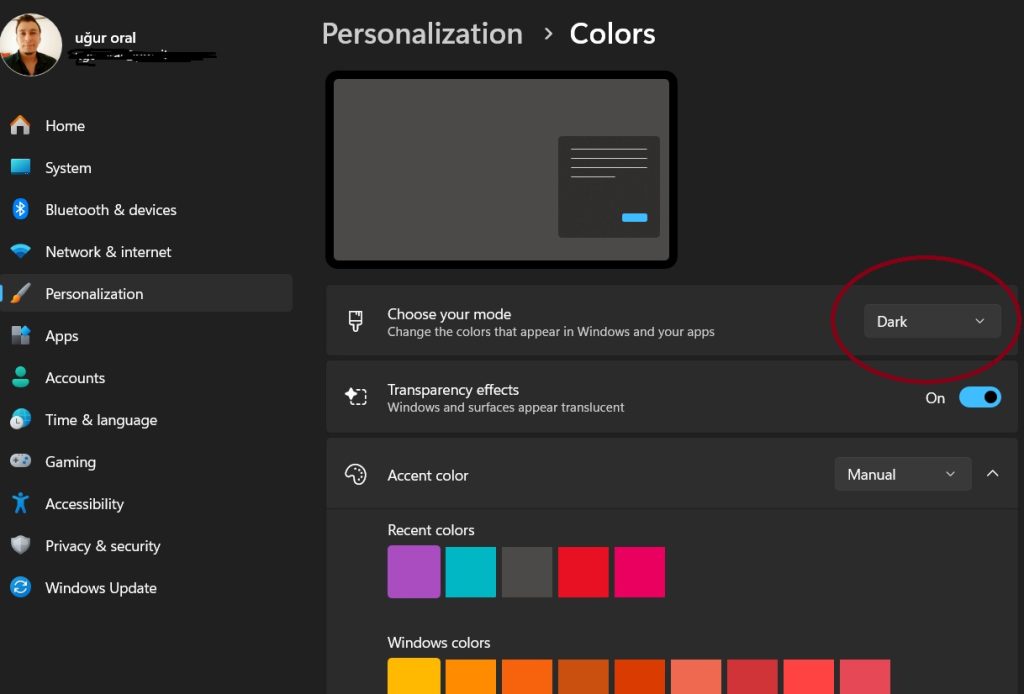The image size is (1024, 694).
Task: Toggle Transparency effects off
Action: pos(980,397)
